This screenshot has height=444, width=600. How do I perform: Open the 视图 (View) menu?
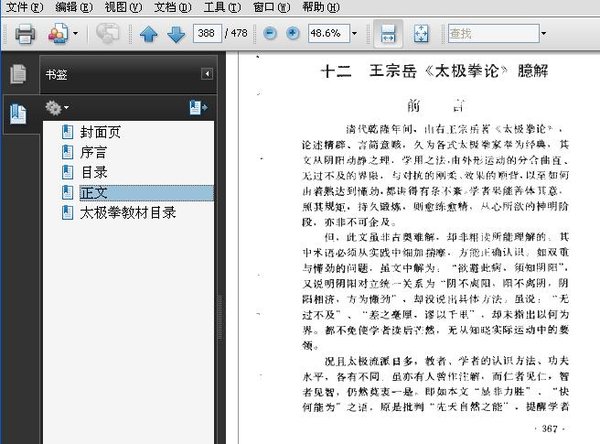pyautogui.click(x=123, y=7)
